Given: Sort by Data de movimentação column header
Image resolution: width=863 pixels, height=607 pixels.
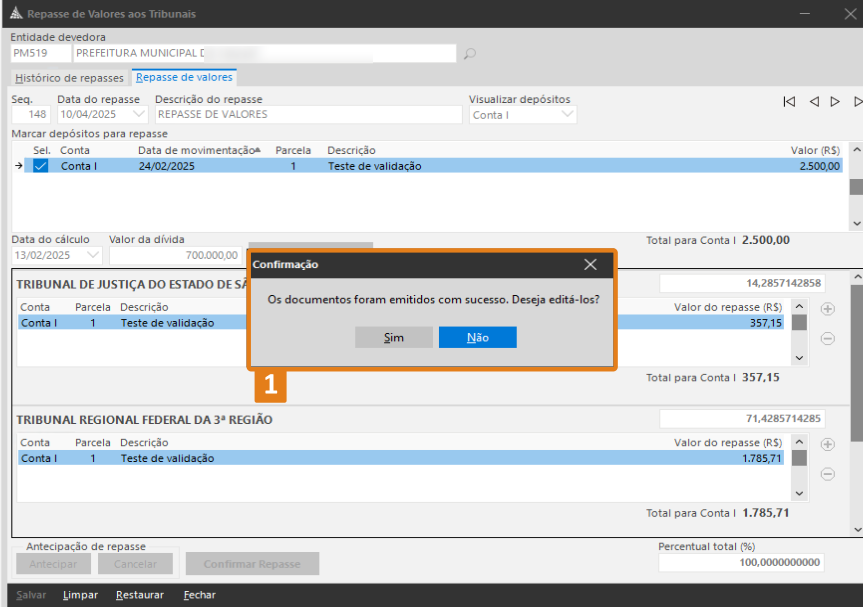Looking at the screenshot, I should pyautogui.click(x=199, y=150).
